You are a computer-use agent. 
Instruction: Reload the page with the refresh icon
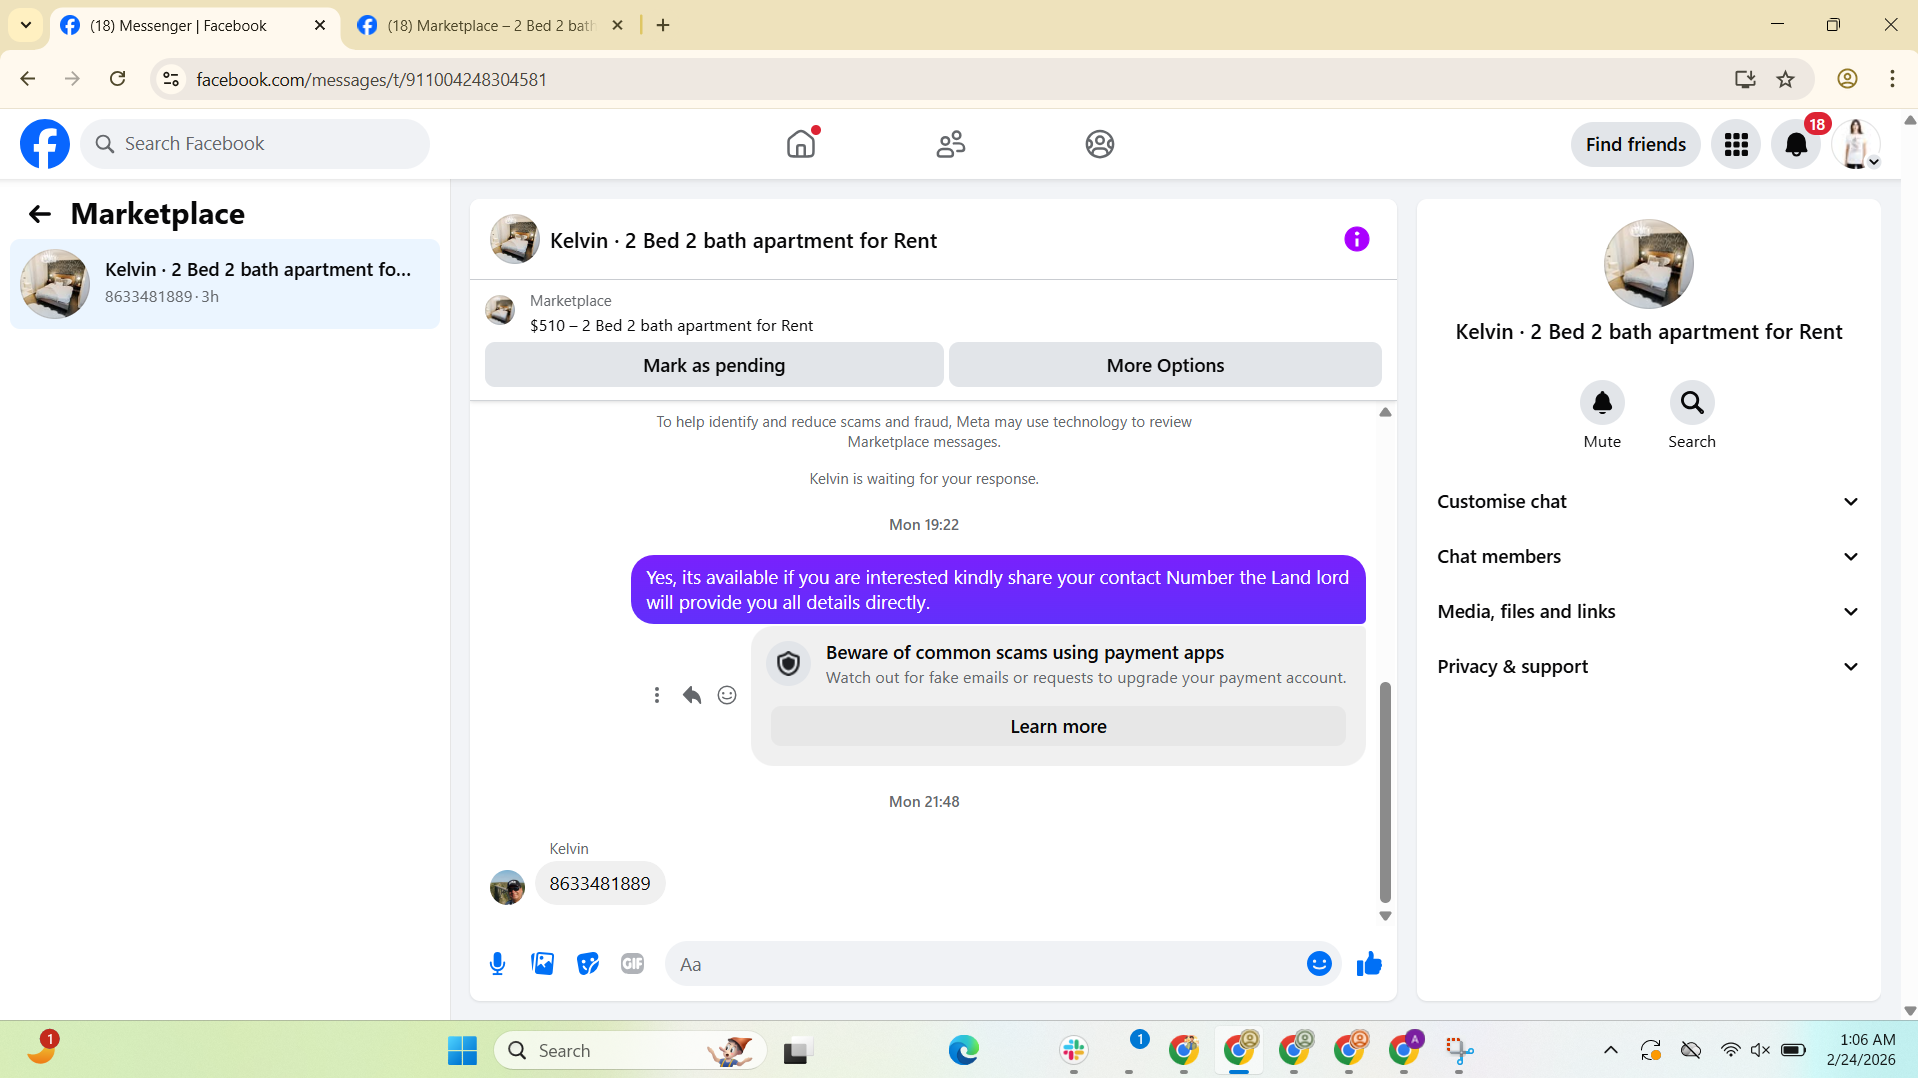(x=117, y=79)
